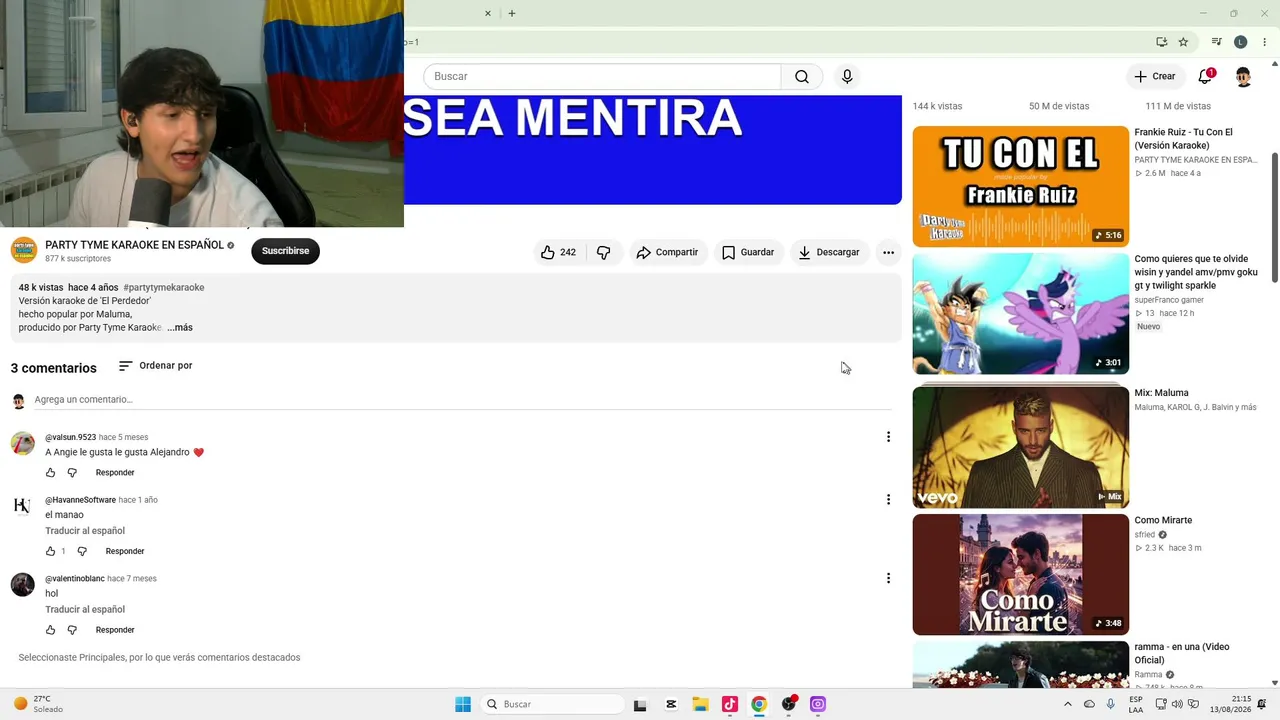Viewport: 1280px width, 720px height.
Task: Open CapCut from the taskbar
Action: 671,704
